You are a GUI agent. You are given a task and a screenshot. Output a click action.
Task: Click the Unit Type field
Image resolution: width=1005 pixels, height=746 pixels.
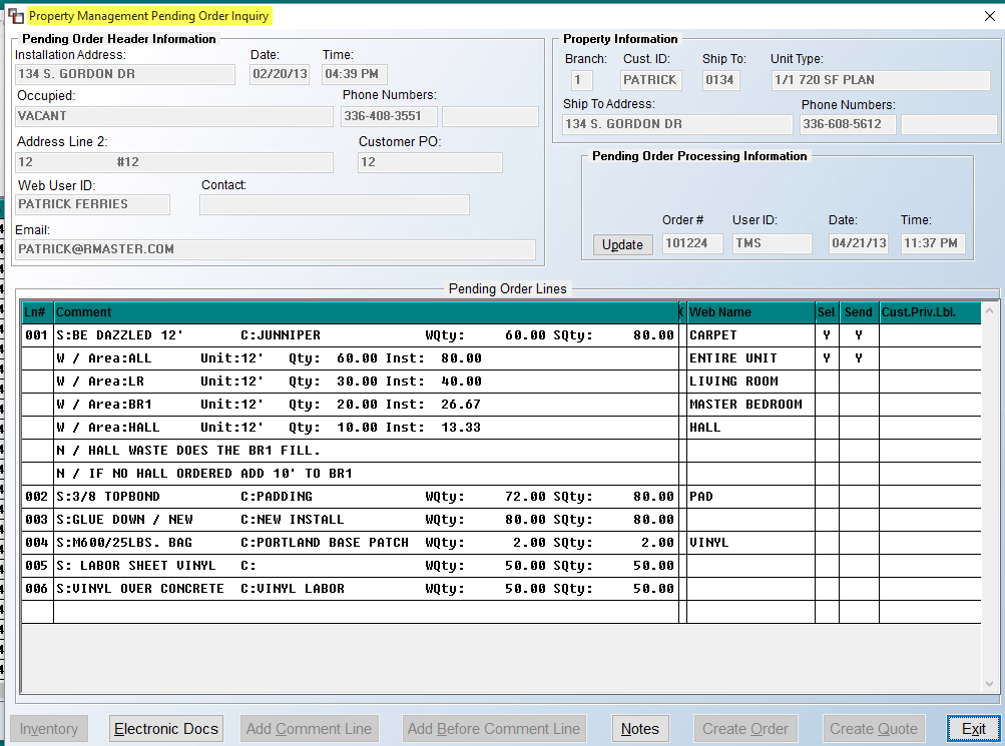pyautogui.click(x=881, y=80)
